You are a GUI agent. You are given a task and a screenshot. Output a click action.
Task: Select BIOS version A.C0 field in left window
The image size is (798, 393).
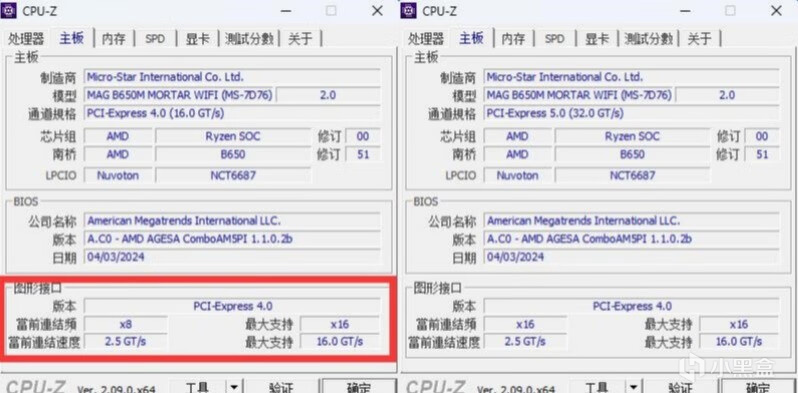[x=232, y=239]
